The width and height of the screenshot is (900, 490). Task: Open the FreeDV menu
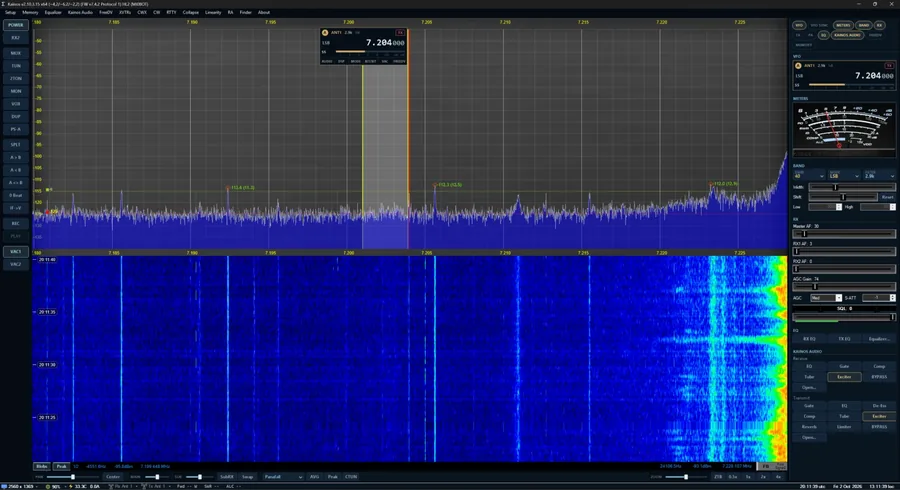click(106, 12)
